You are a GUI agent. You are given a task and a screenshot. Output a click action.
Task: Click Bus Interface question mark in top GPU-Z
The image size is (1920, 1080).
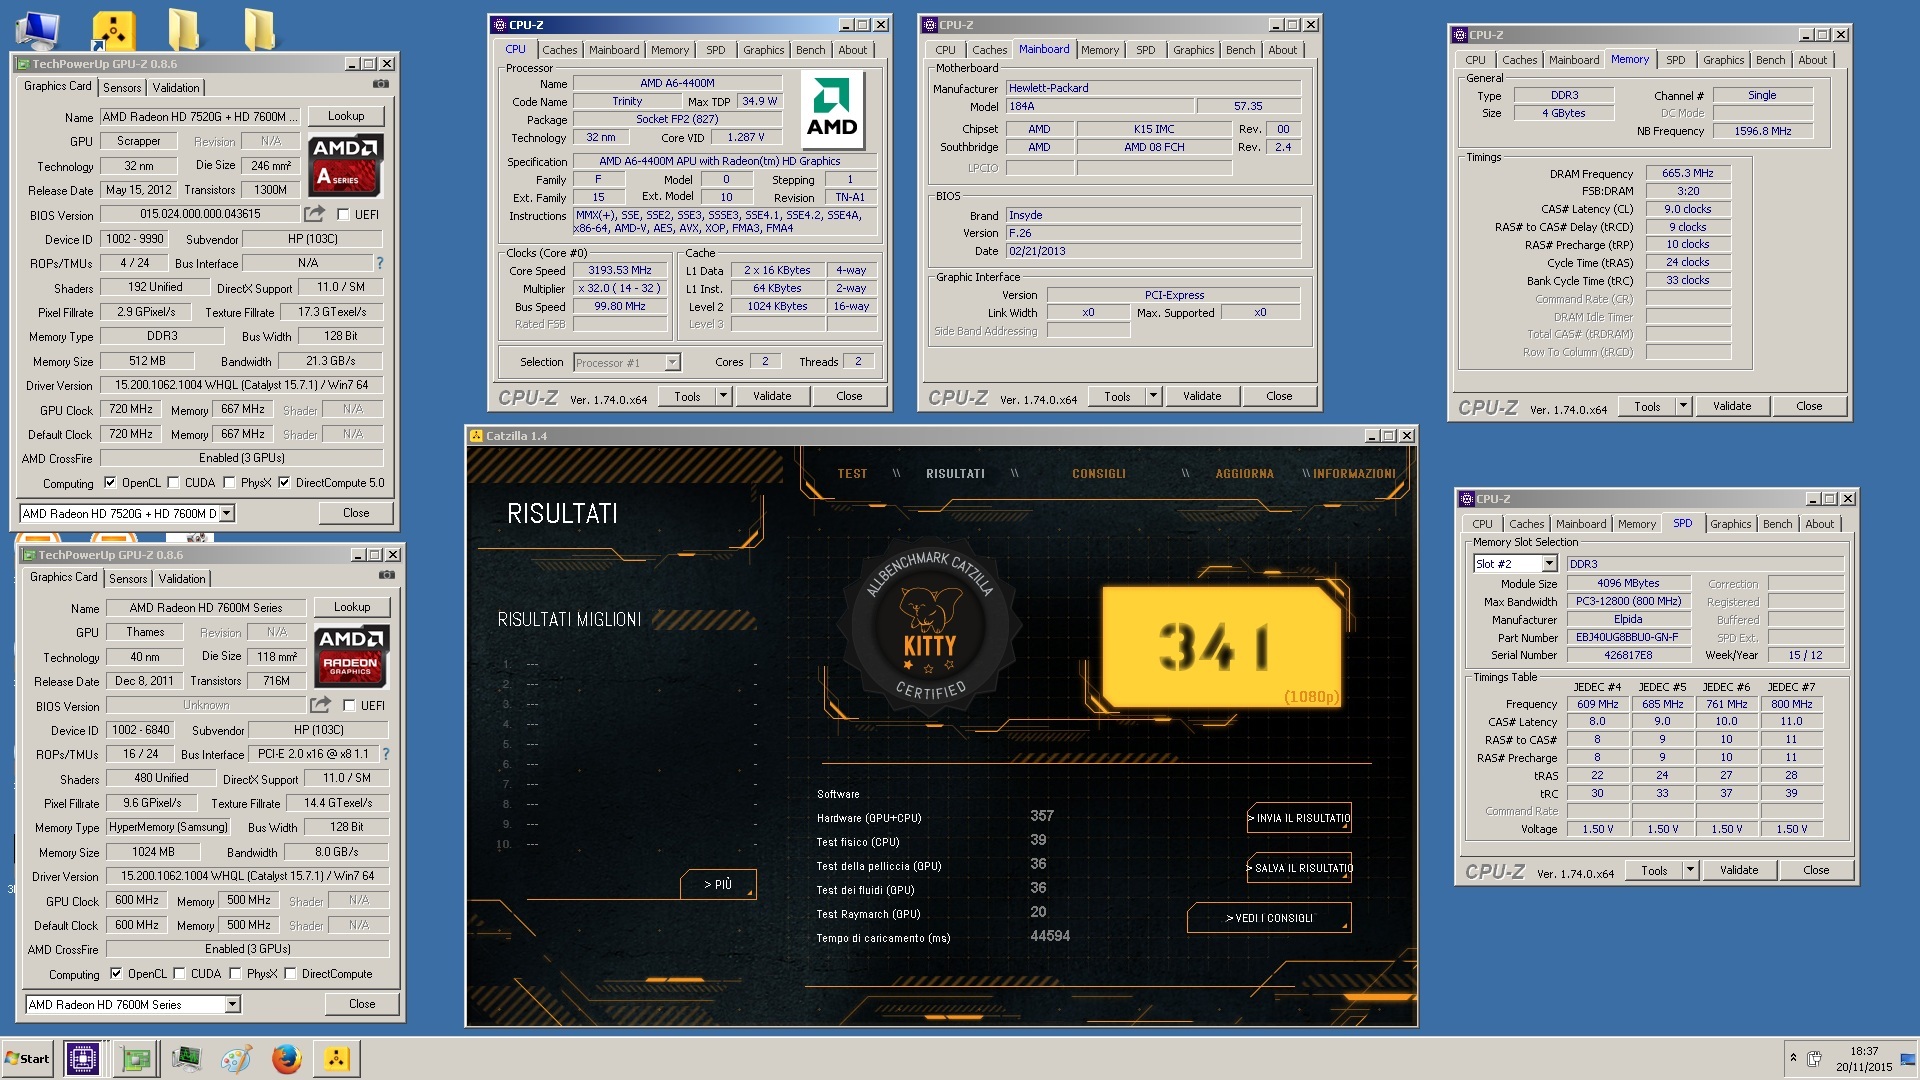379,263
